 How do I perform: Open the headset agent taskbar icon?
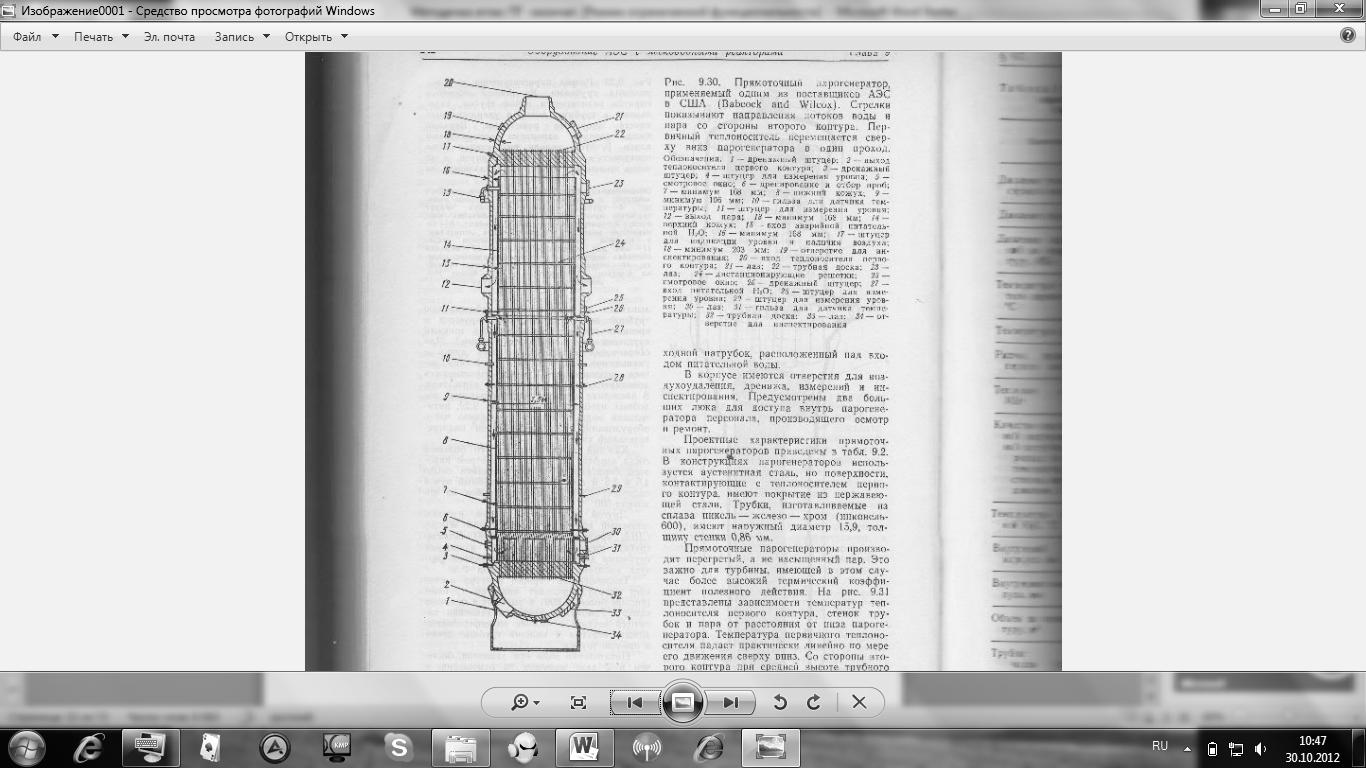click(x=523, y=747)
